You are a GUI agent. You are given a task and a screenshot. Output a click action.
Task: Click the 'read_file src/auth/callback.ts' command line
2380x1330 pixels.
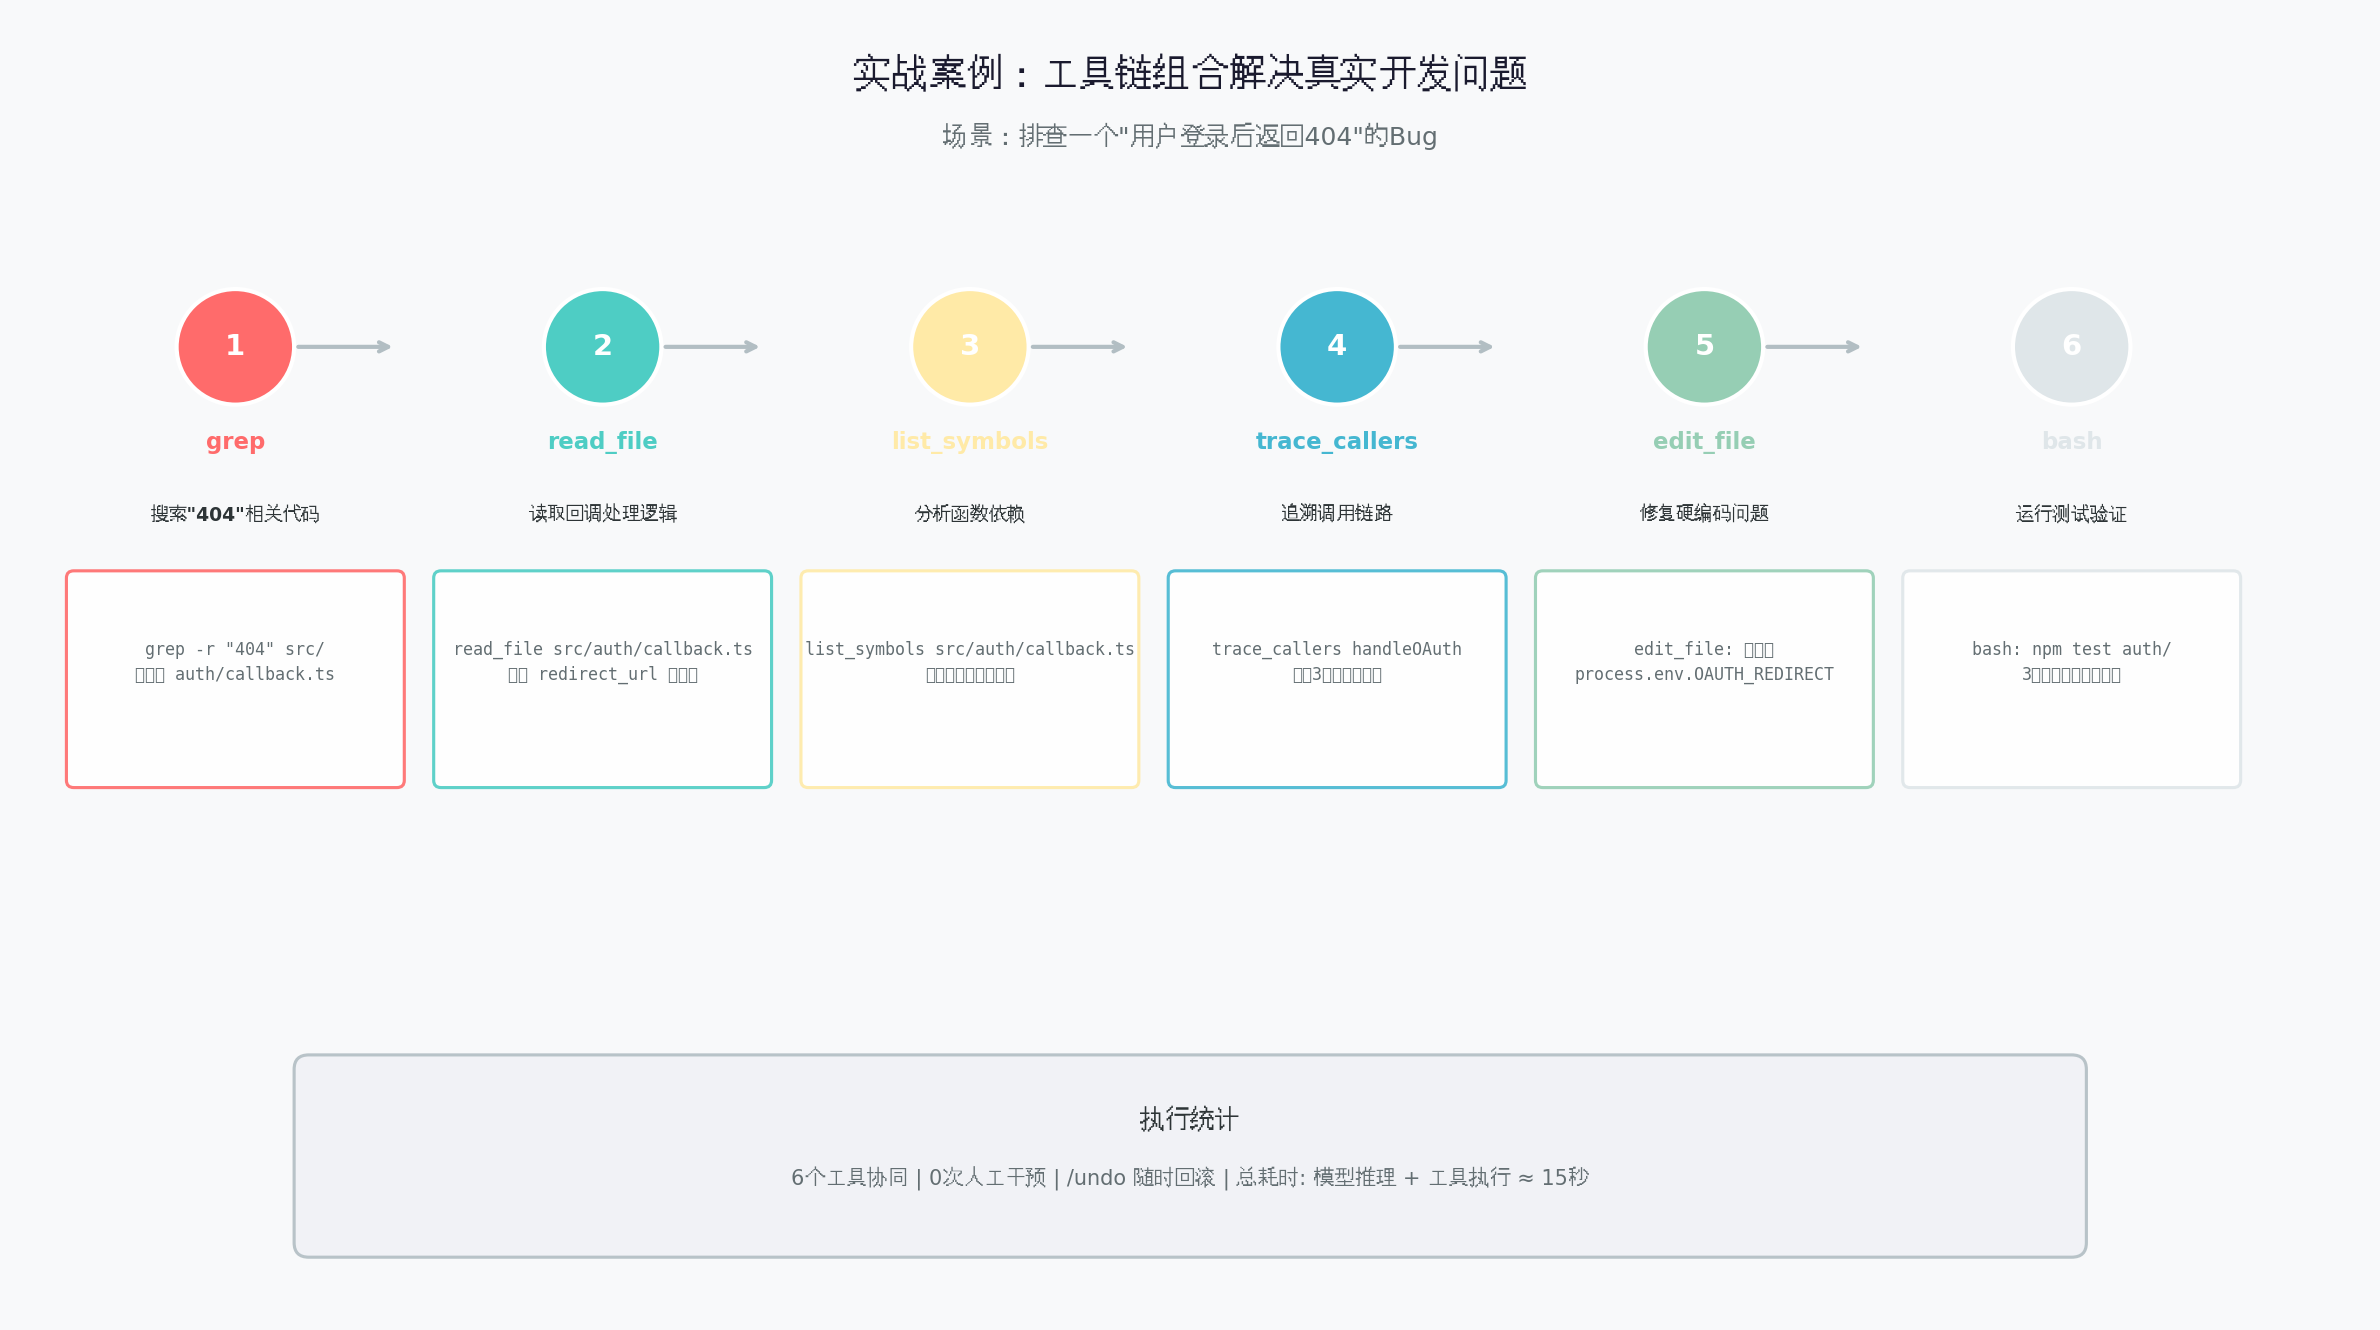[603, 649]
